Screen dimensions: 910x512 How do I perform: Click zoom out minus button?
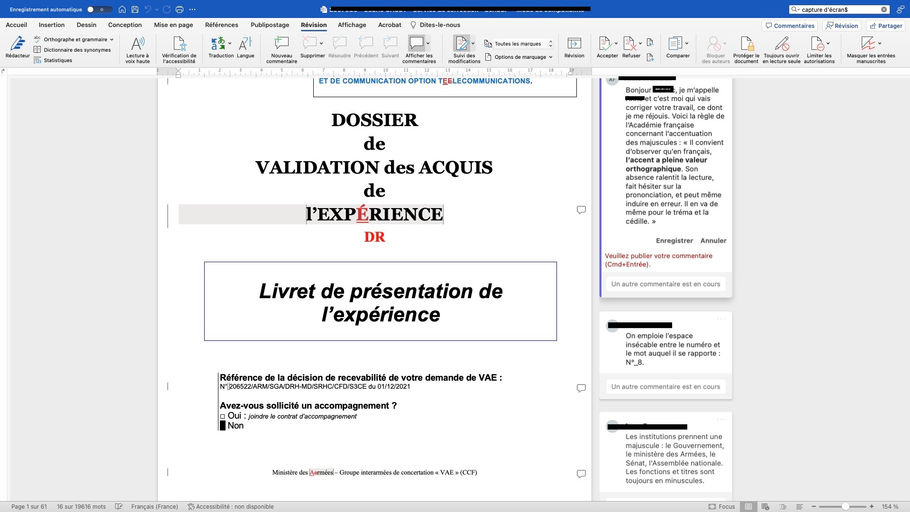pos(814,507)
